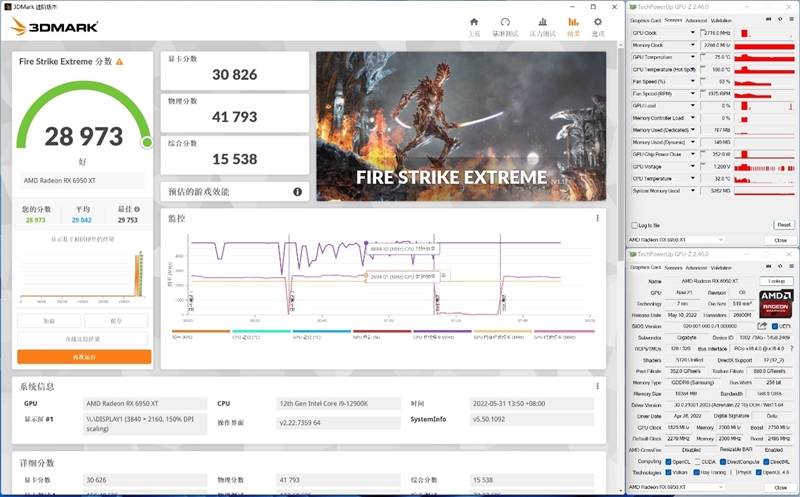Click refresh icon in GPU-Z Sensors window

point(780,19)
